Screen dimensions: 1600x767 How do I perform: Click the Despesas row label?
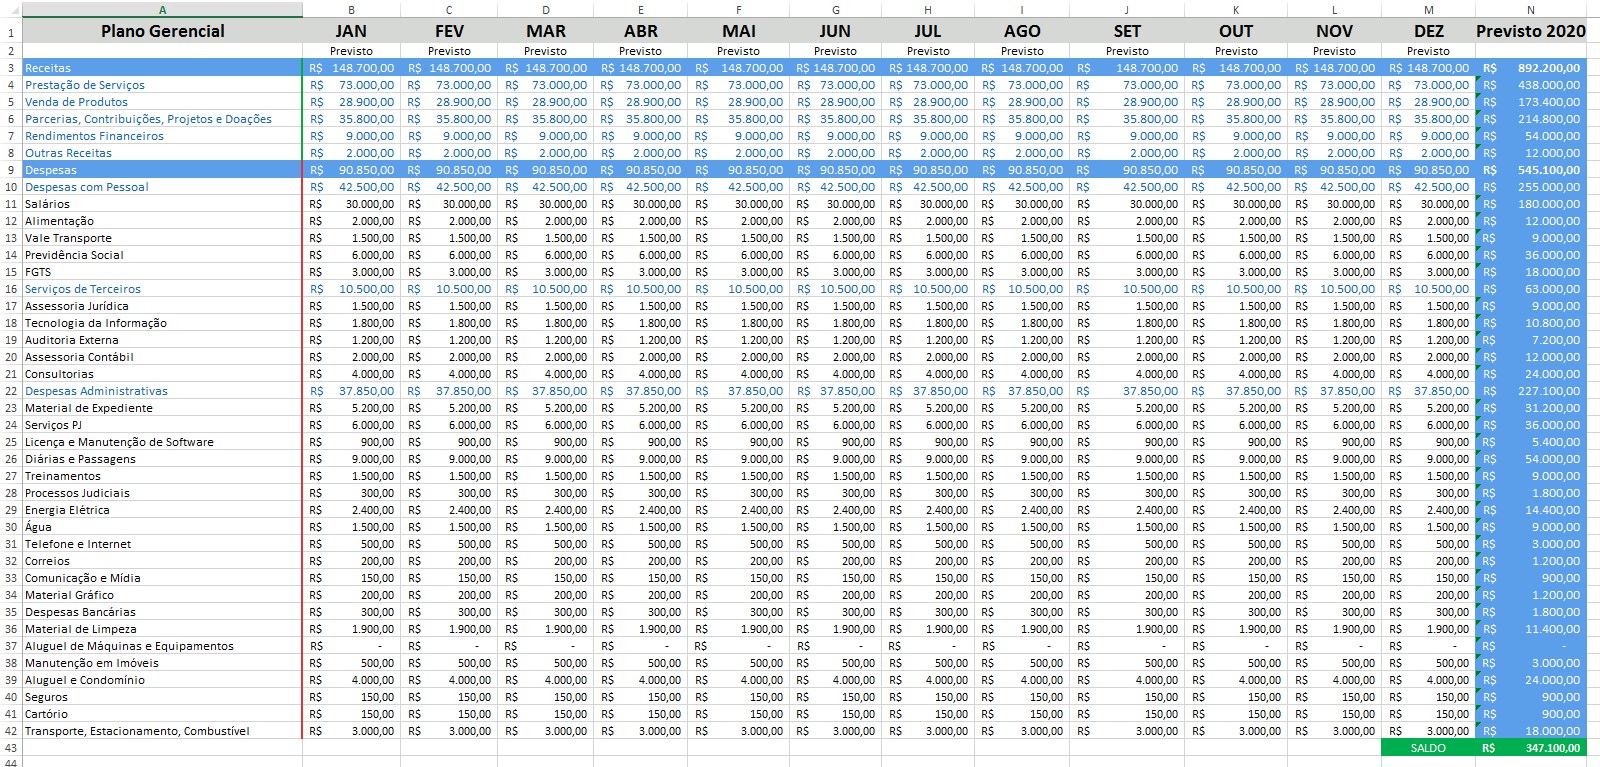pos(51,170)
